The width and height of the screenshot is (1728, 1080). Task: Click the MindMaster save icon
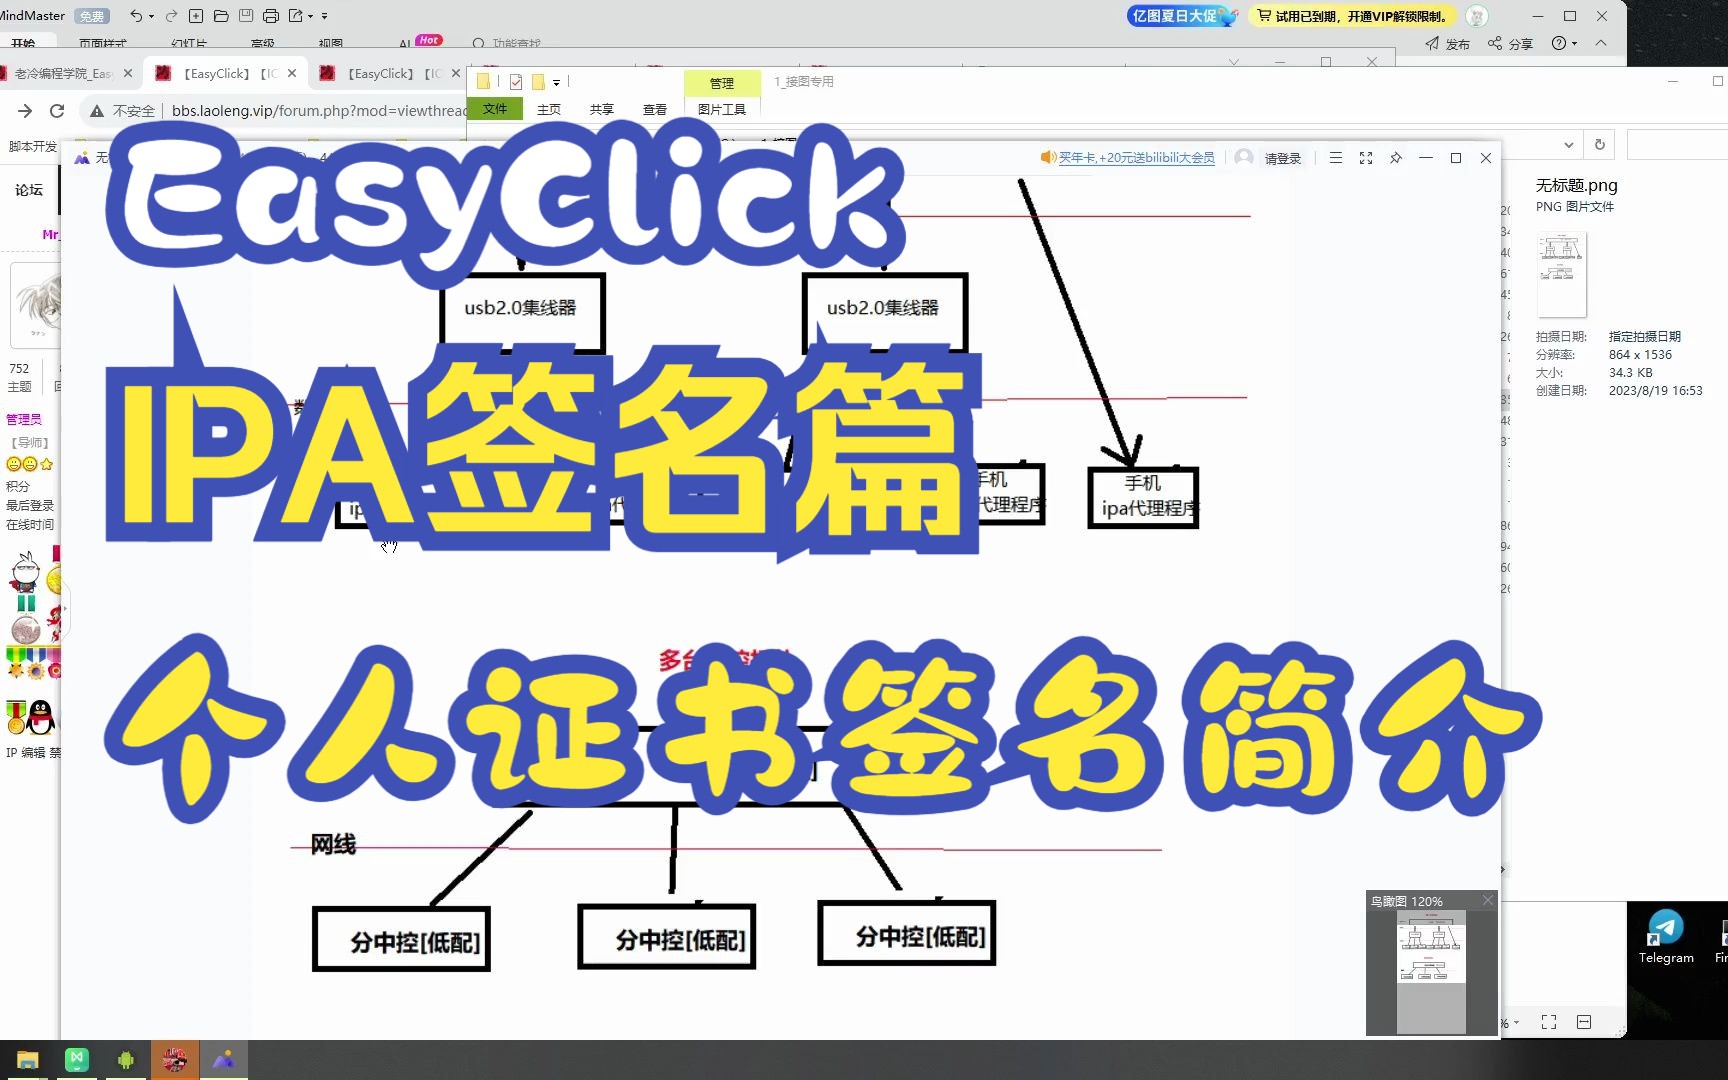246,16
